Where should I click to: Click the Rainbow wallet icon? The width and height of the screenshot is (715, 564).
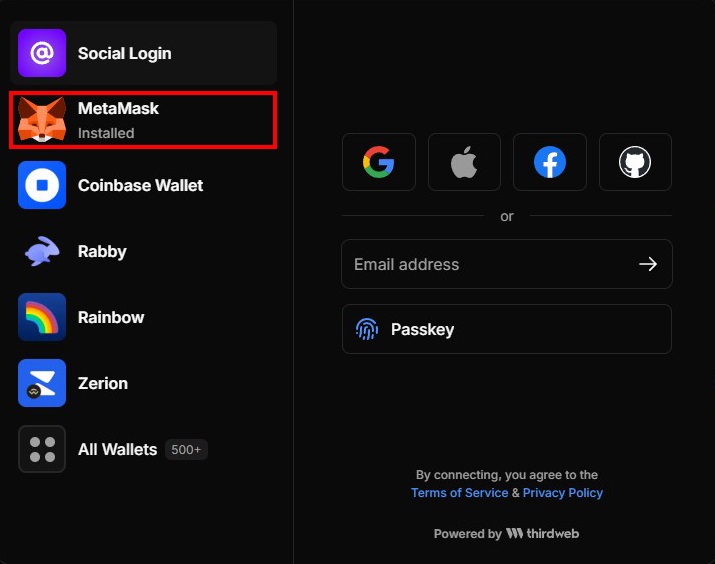[42, 317]
